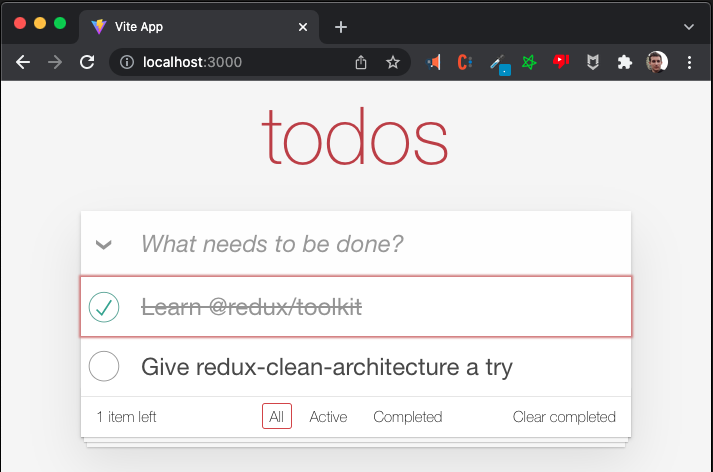The height and width of the screenshot is (472, 713).
Task: Click the todos heading
Action: pyautogui.click(x=355, y=136)
